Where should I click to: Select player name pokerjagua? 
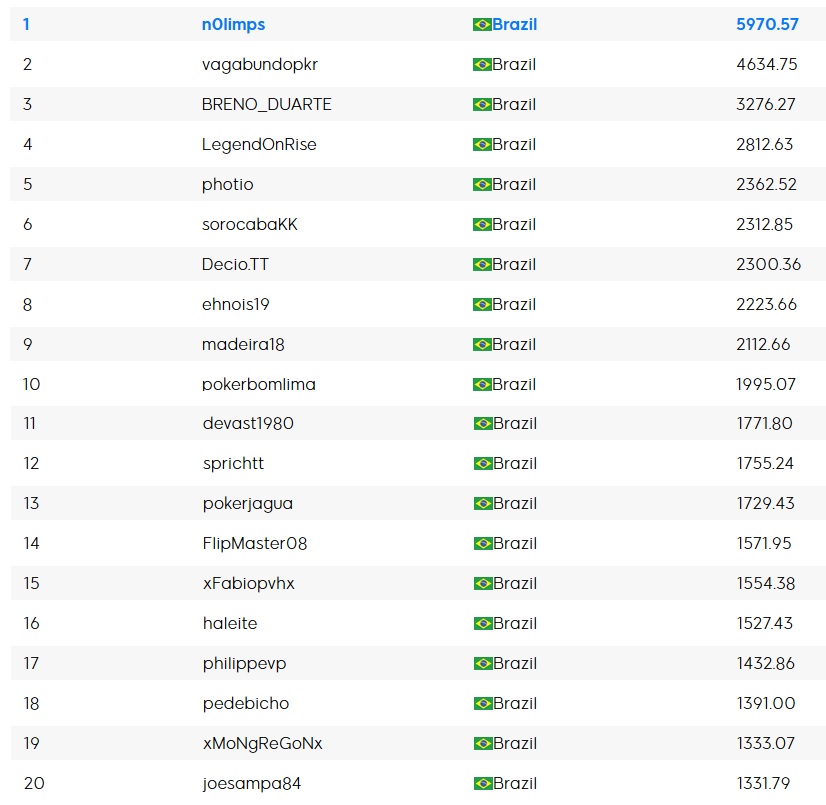[x=248, y=504]
